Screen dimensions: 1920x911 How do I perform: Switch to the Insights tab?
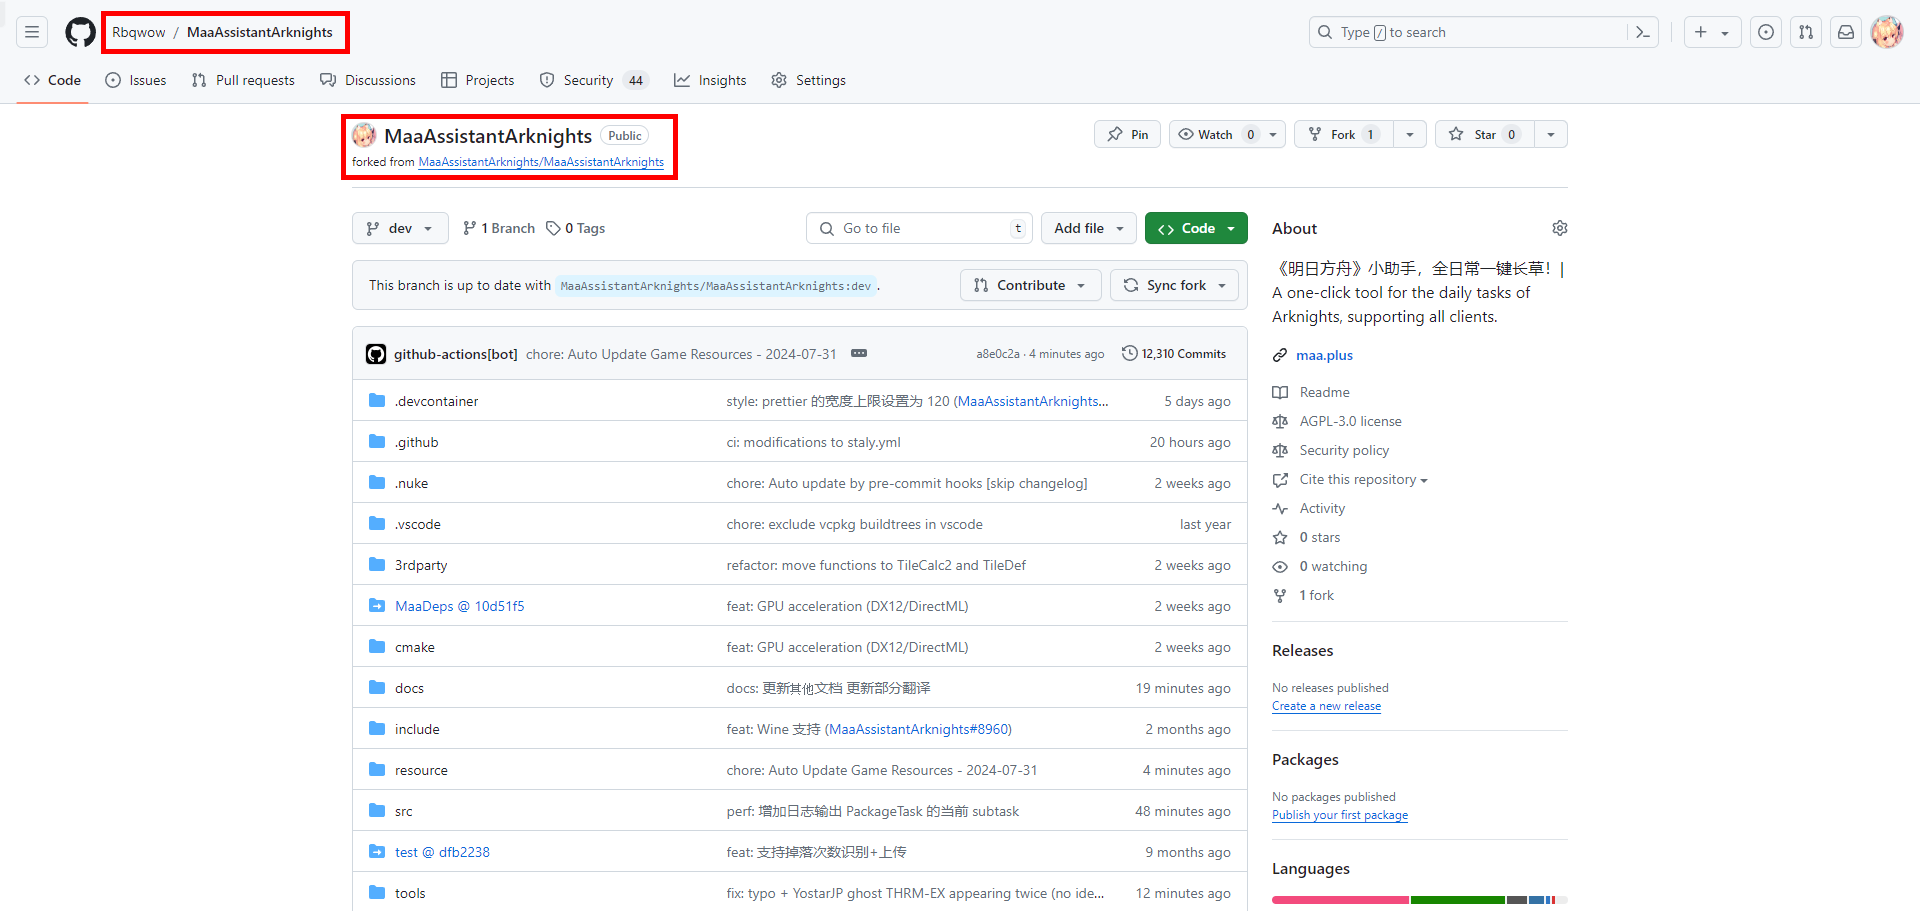pyautogui.click(x=710, y=80)
